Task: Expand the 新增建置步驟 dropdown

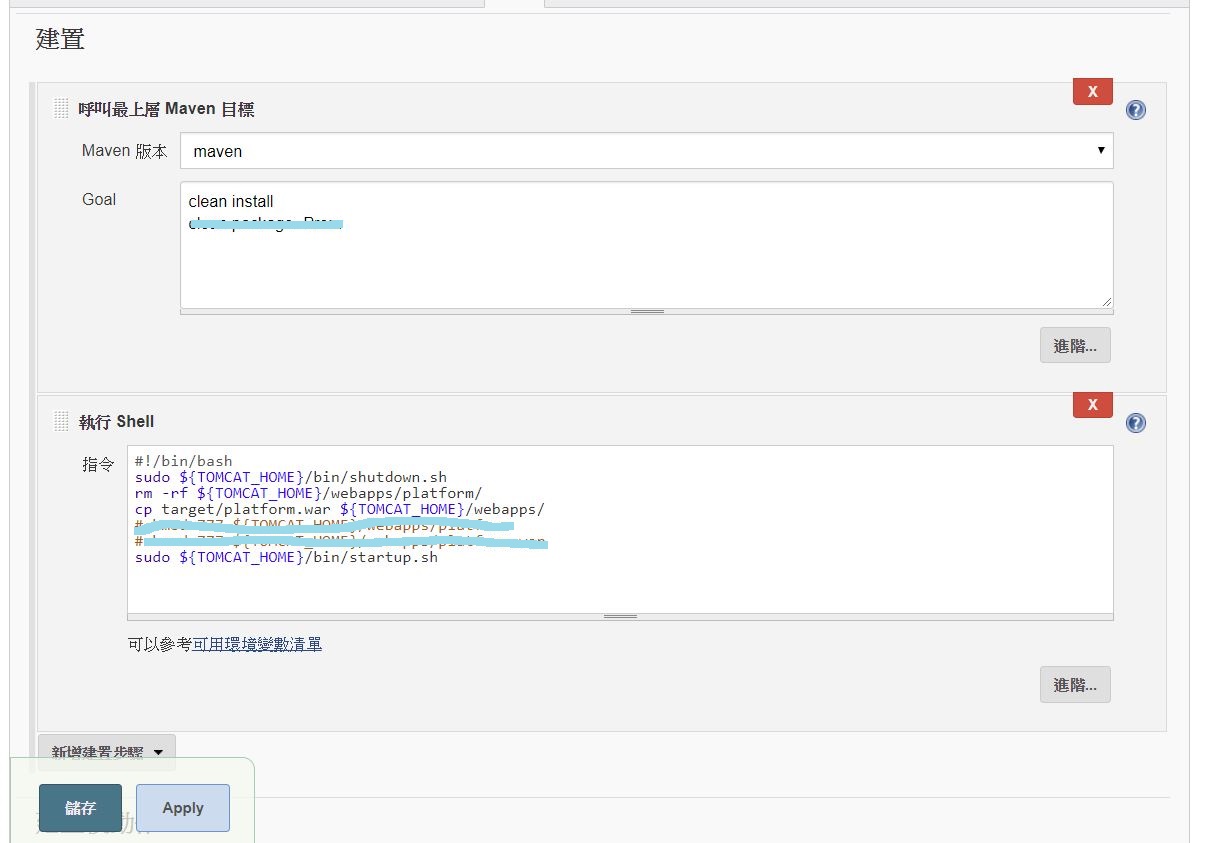Action: pos(106,752)
